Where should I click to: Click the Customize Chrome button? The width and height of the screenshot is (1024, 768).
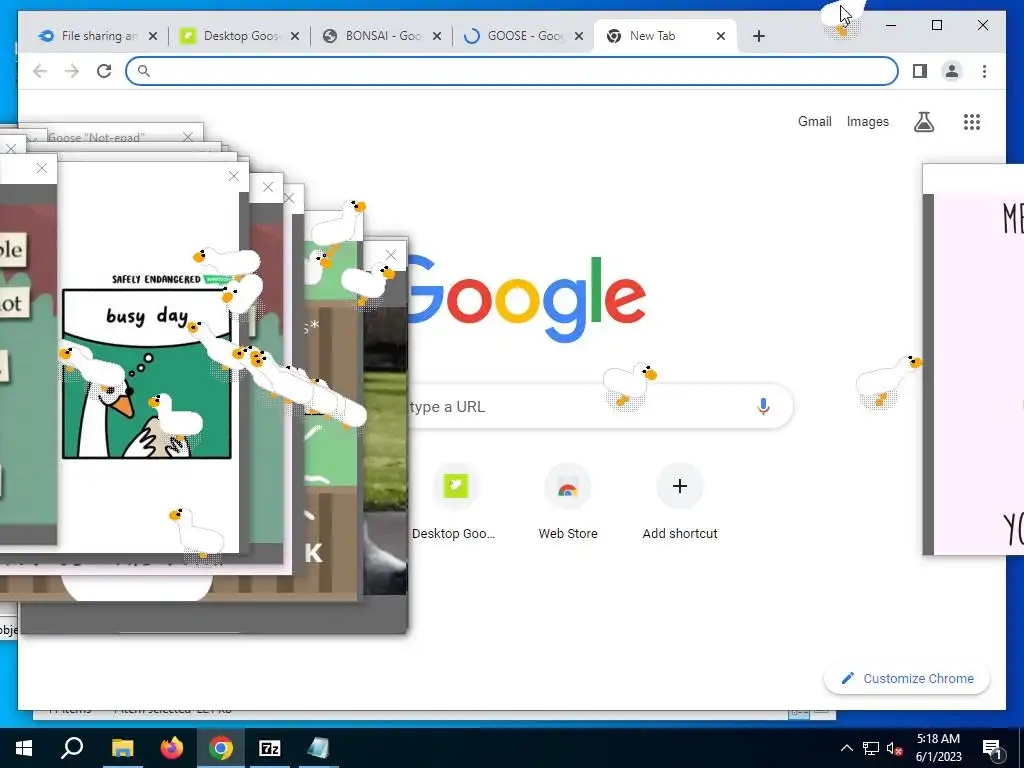coord(907,679)
